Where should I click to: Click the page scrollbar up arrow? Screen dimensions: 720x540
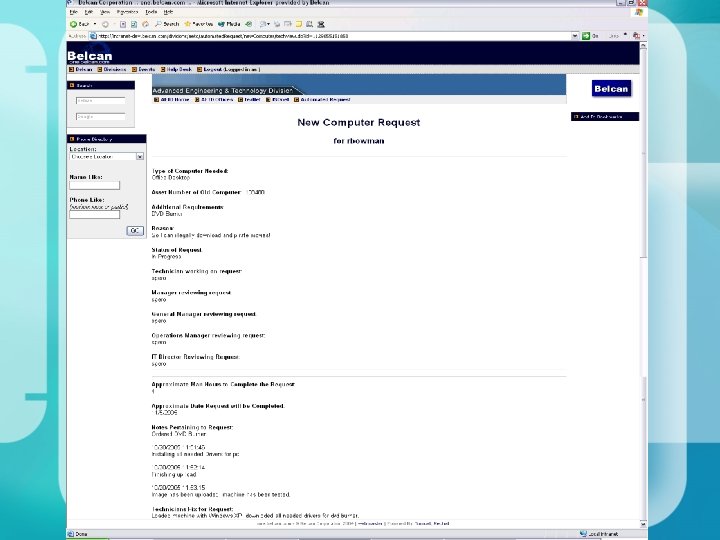click(643, 45)
